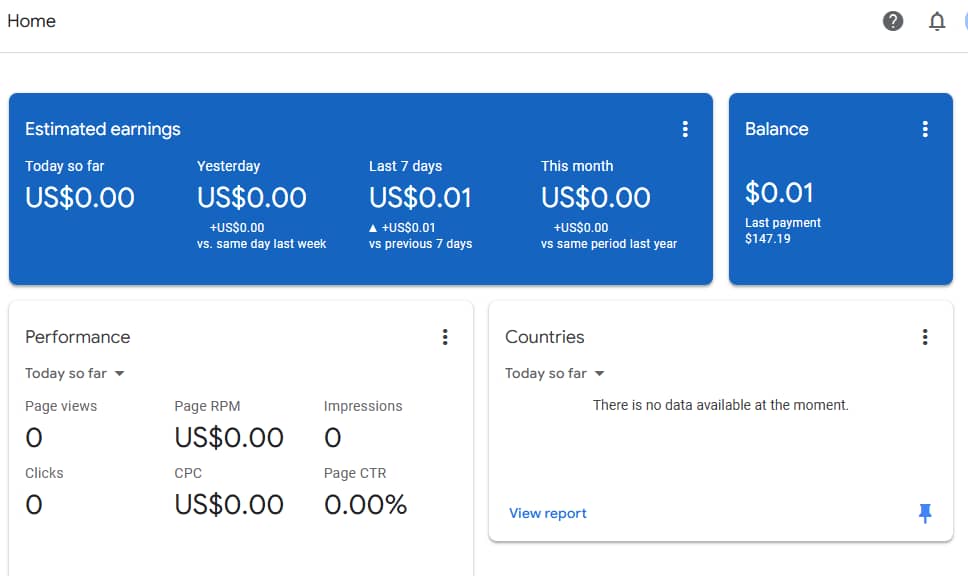Open Balance card three-dot menu
The width and height of the screenshot is (968, 576).
[925, 129]
